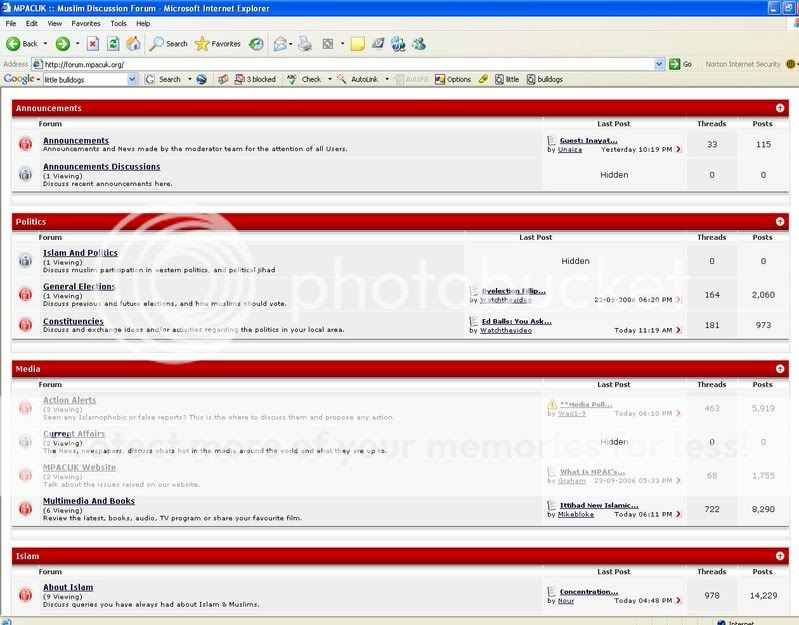This screenshot has width=799, height=625.
Task: Open the File menu
Action: 11,23
